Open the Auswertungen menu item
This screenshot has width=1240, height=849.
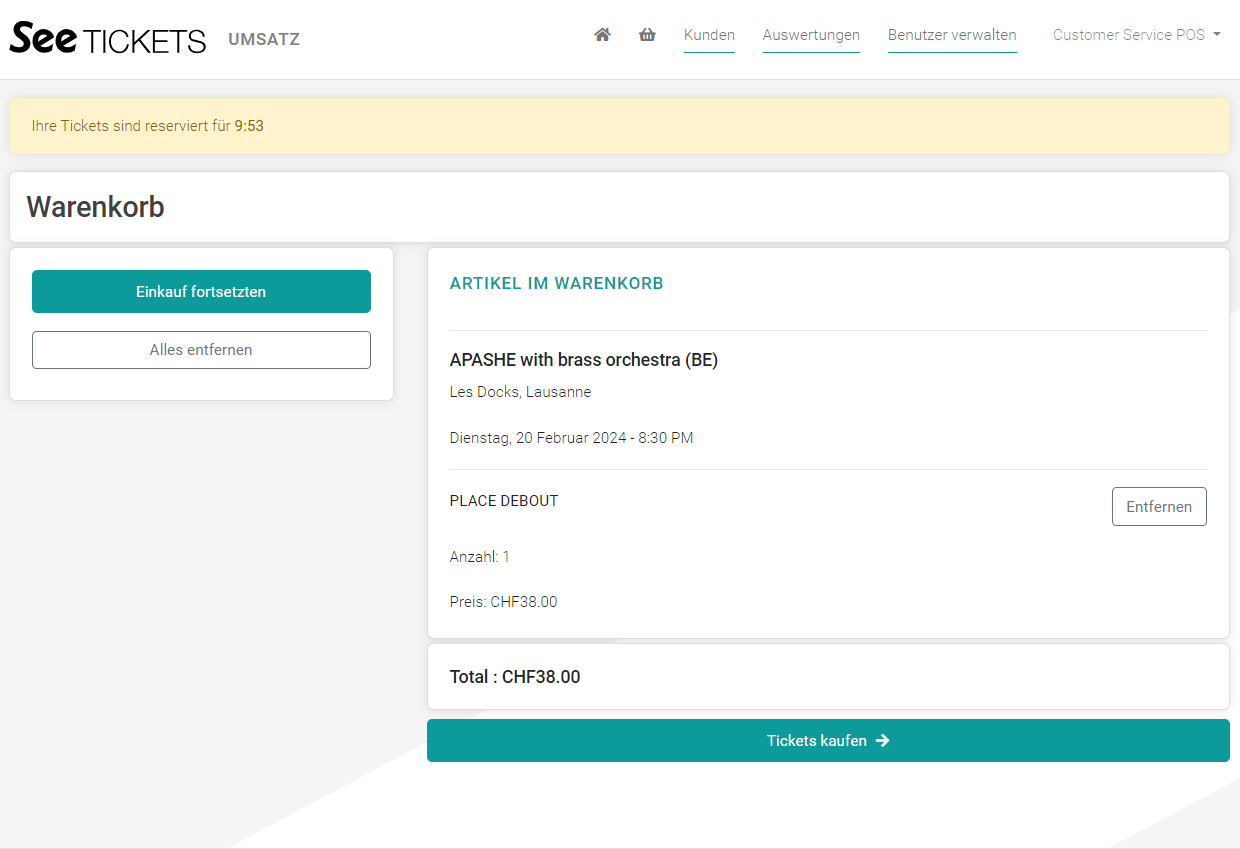click(x=811, y=35)
